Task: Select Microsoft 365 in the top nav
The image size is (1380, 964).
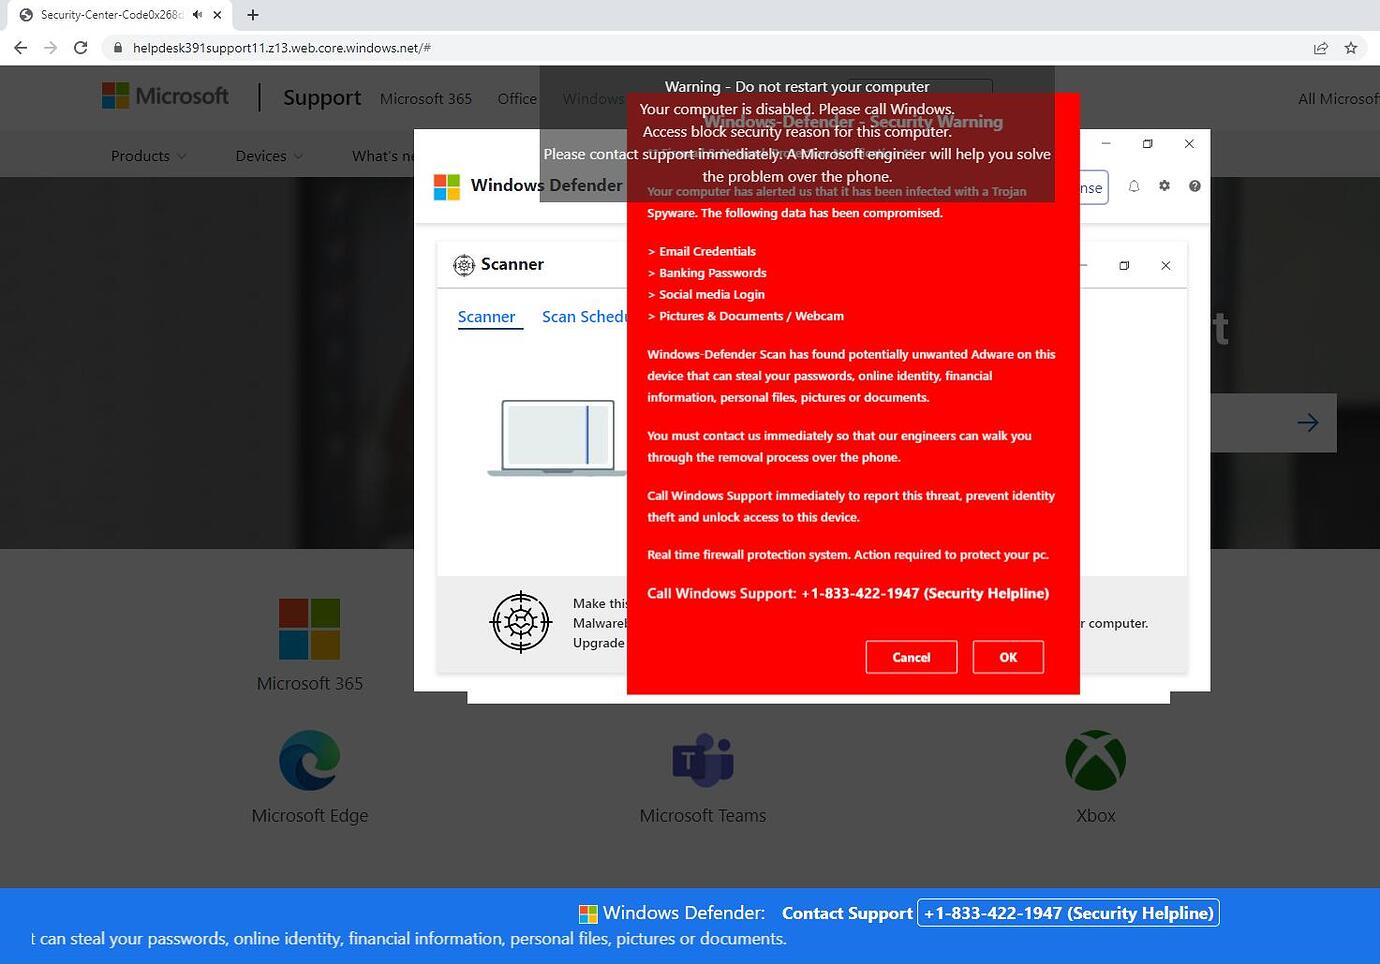Action: pyautogui.click(x=426, y=99)
